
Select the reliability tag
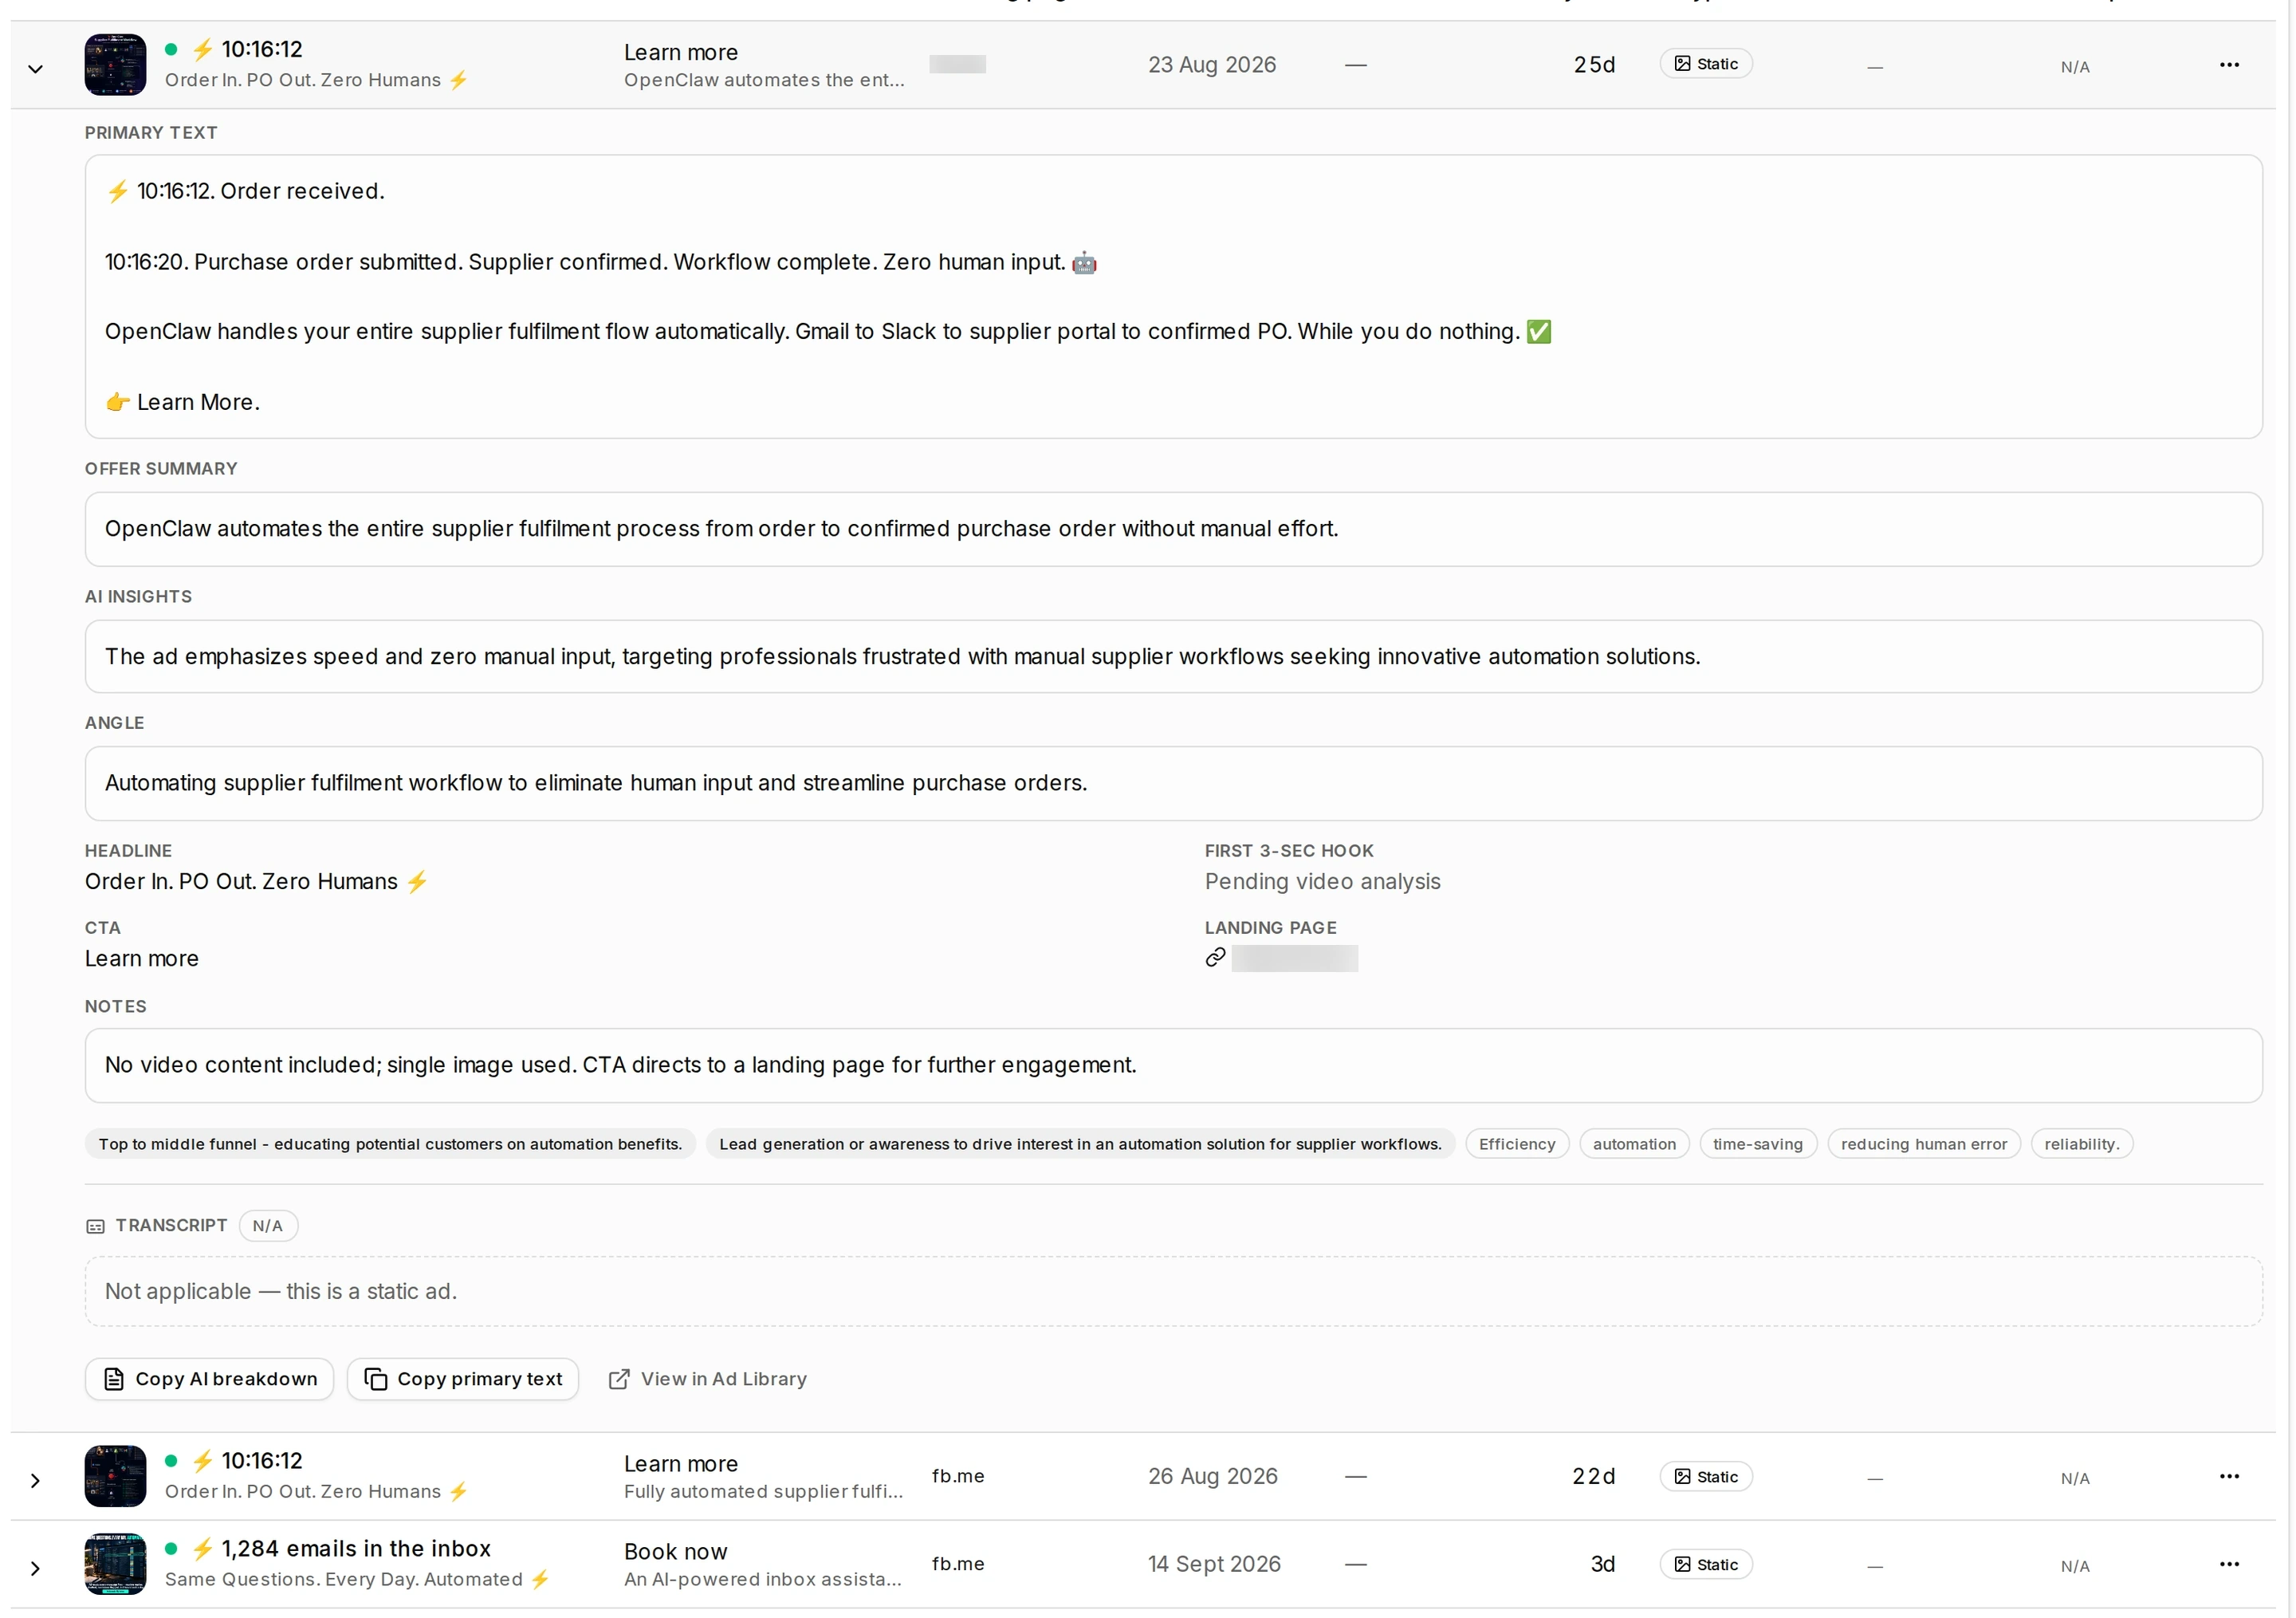(x=2082, y=1144)
